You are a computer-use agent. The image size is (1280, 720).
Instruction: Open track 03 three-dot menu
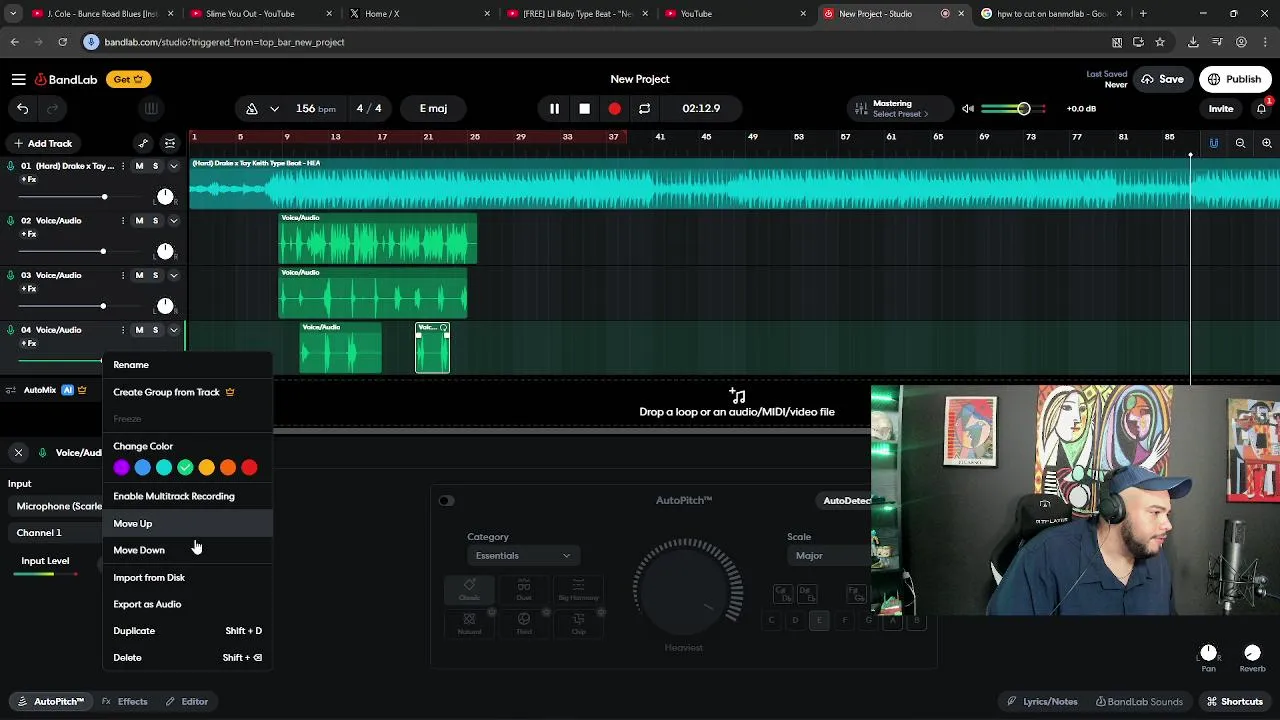pyautogui.click(x=123, y=275)
